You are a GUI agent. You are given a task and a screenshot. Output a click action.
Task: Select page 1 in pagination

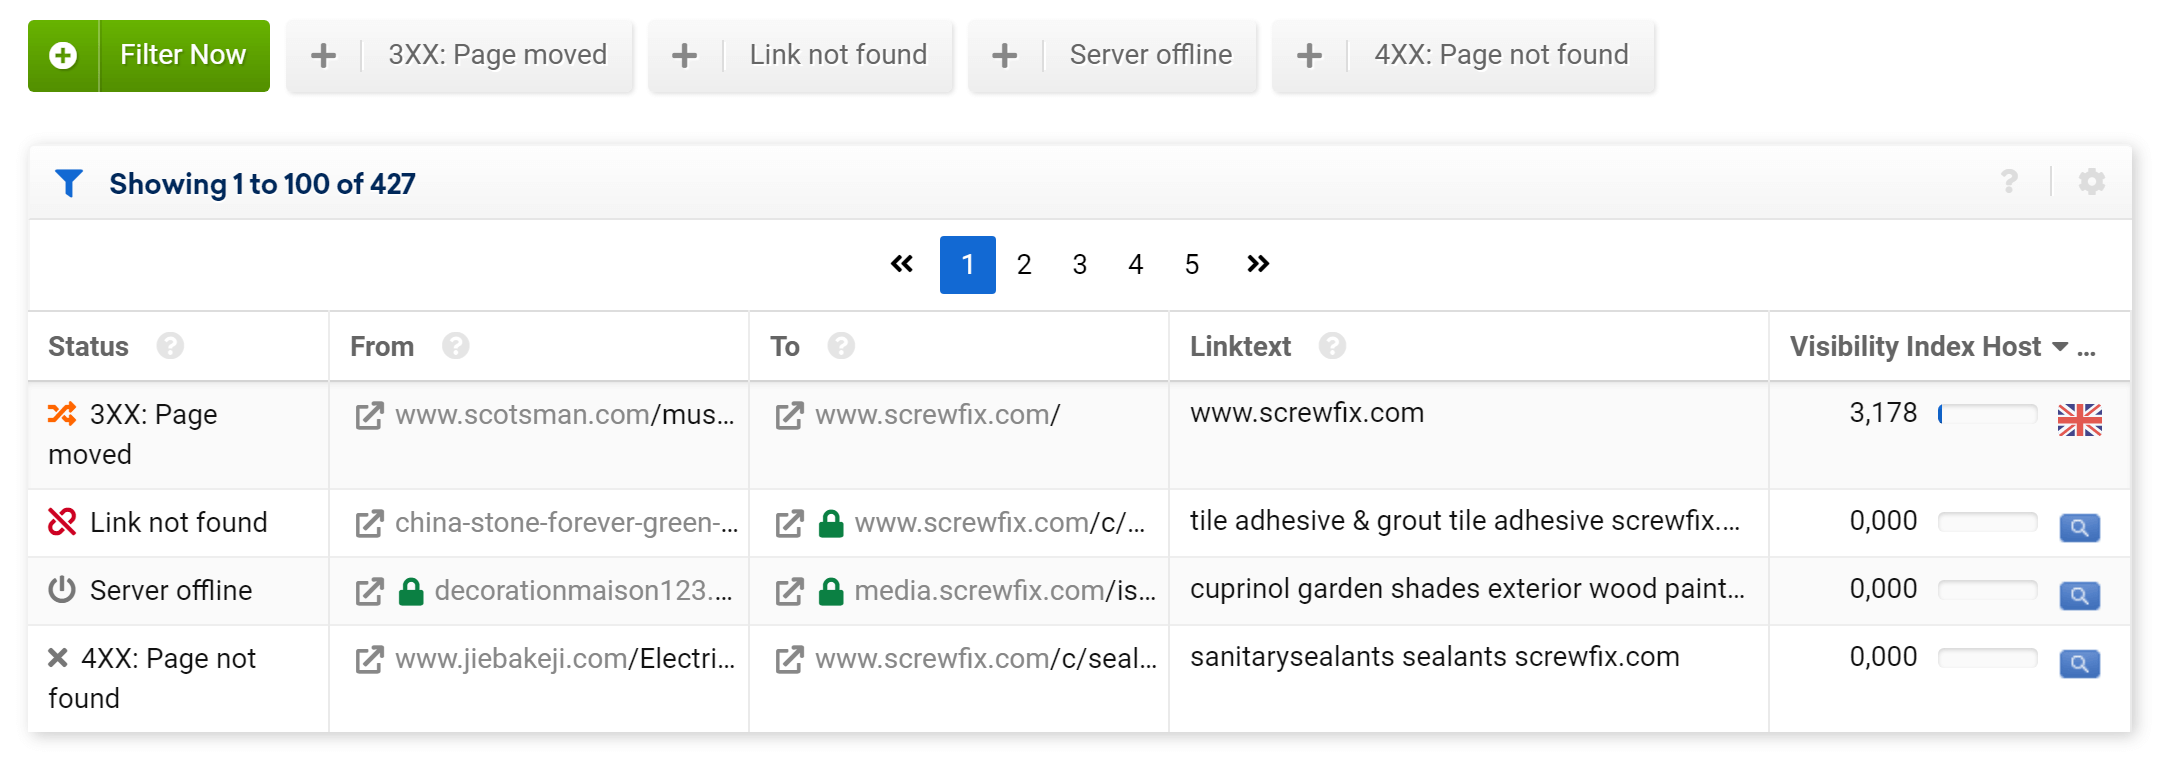968,265
